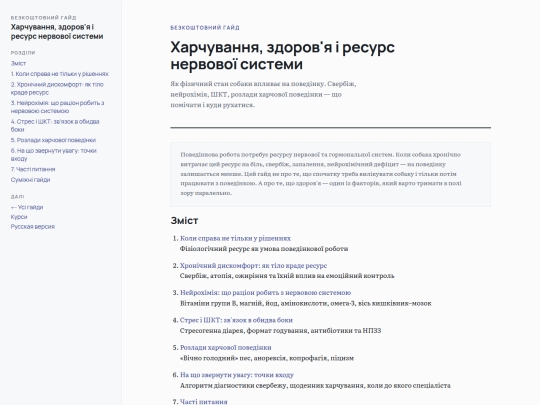Viewport: 540px width, 405px height.
Task: Click the text Стресогенна діарея, формат годування
Action: [x=280, y=331]
